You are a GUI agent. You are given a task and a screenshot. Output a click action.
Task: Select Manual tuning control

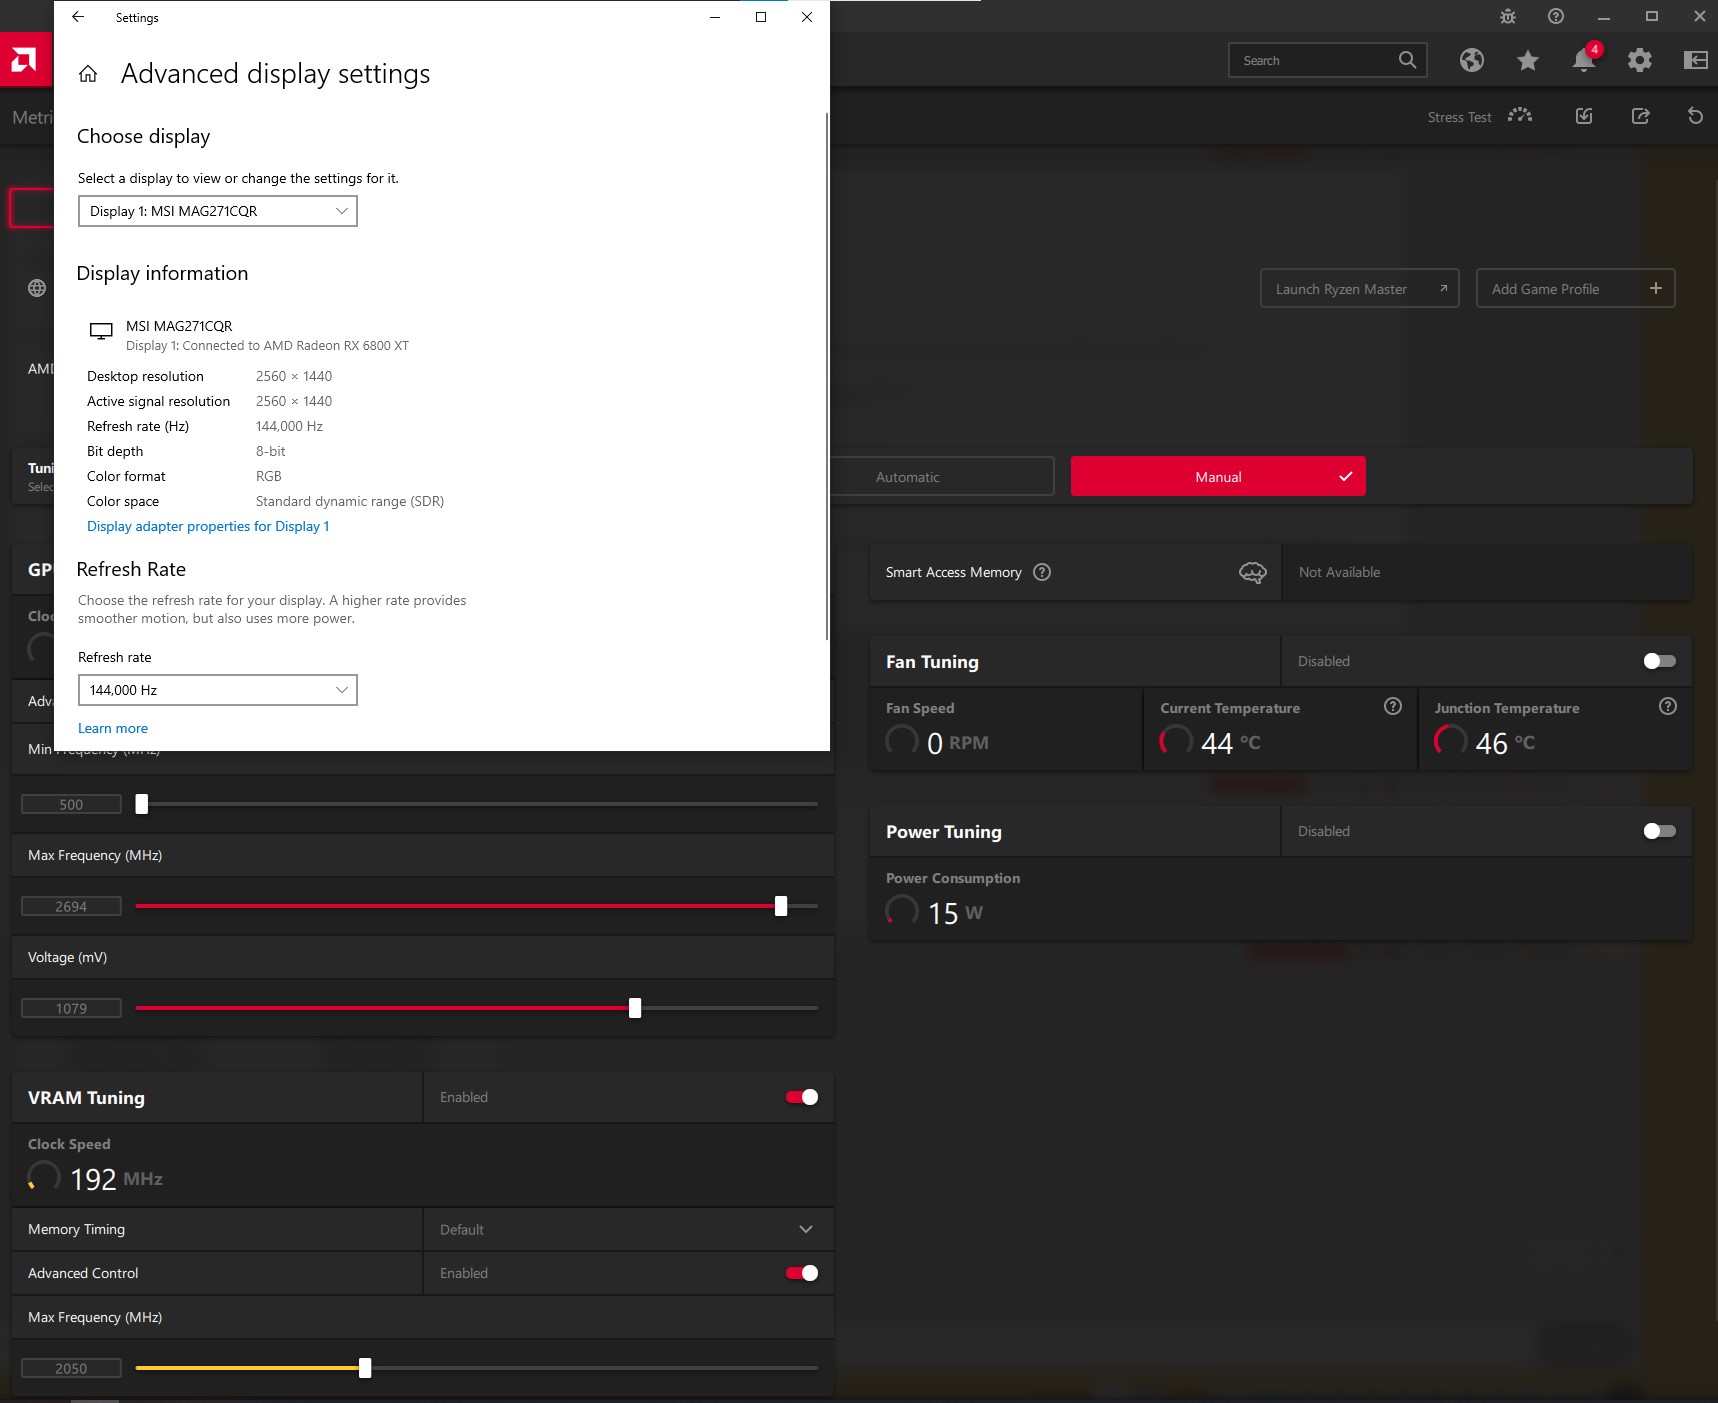(x=1218, y=477)
